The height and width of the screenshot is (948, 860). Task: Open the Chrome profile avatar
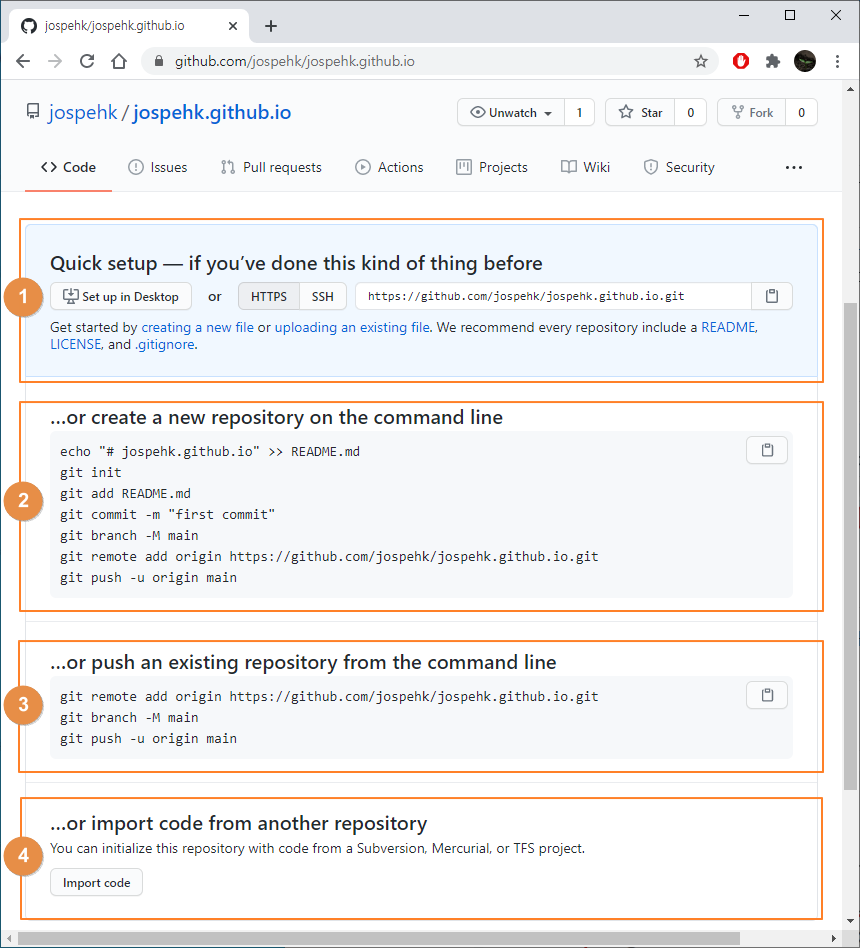click(x=805, y=61)
